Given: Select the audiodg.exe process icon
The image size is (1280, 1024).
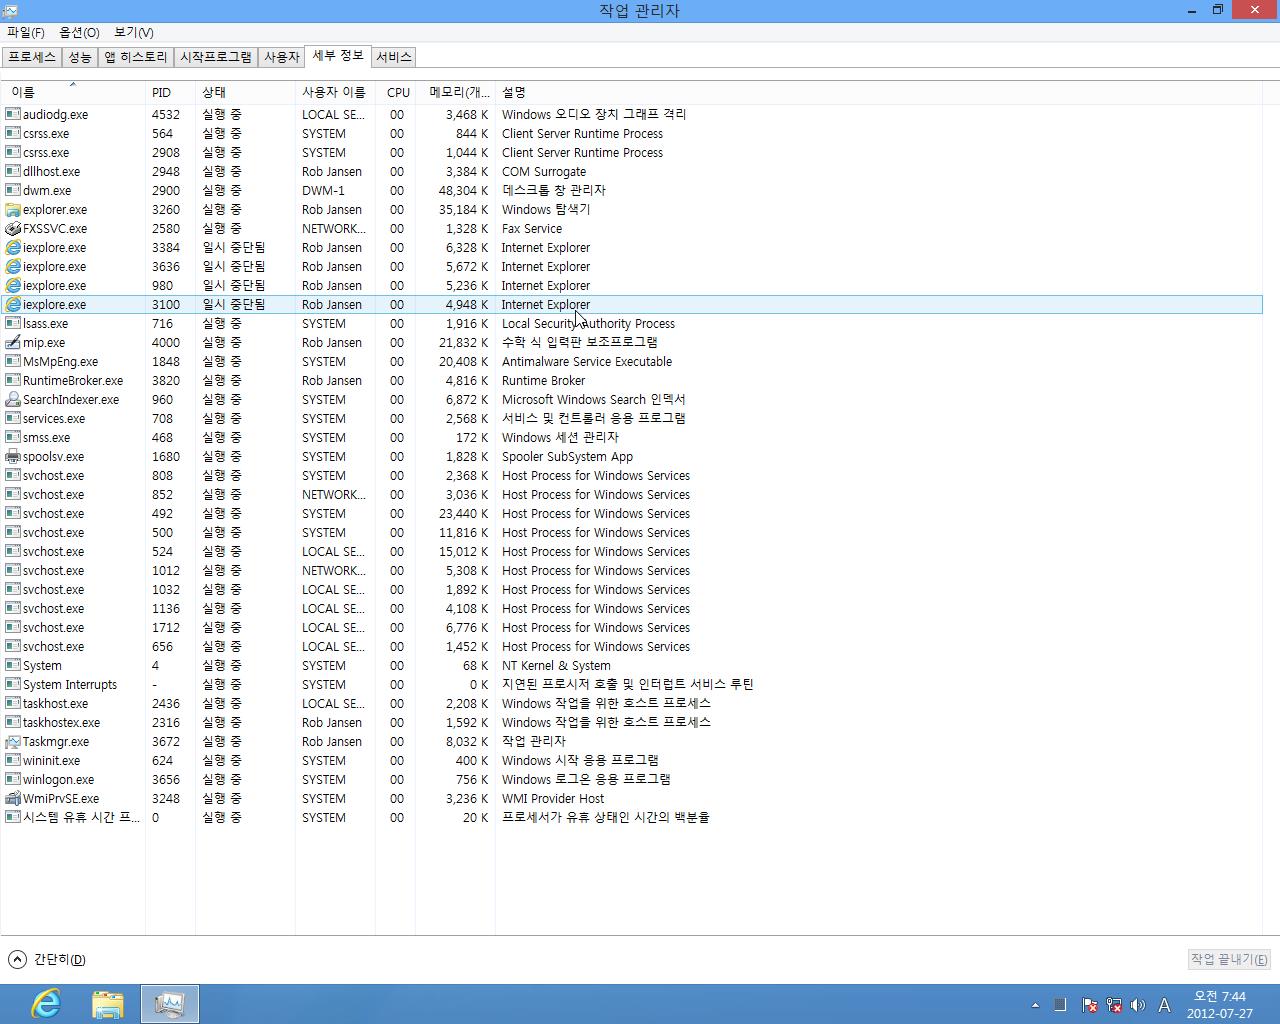Looking at the screenshot, I should [13, 114].
